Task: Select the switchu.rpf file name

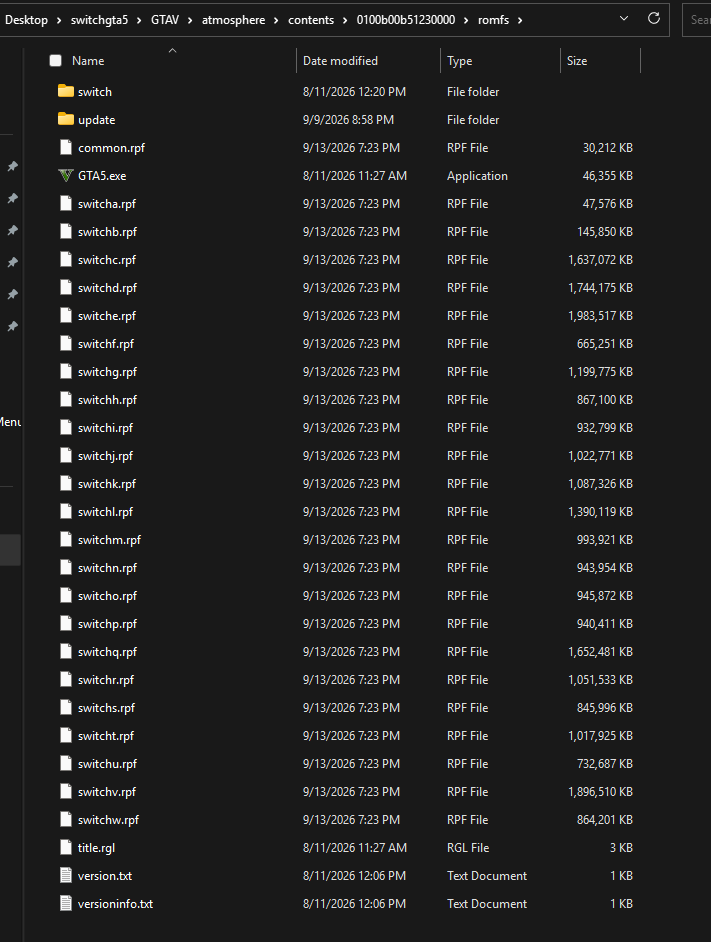Action: (107, 764)
